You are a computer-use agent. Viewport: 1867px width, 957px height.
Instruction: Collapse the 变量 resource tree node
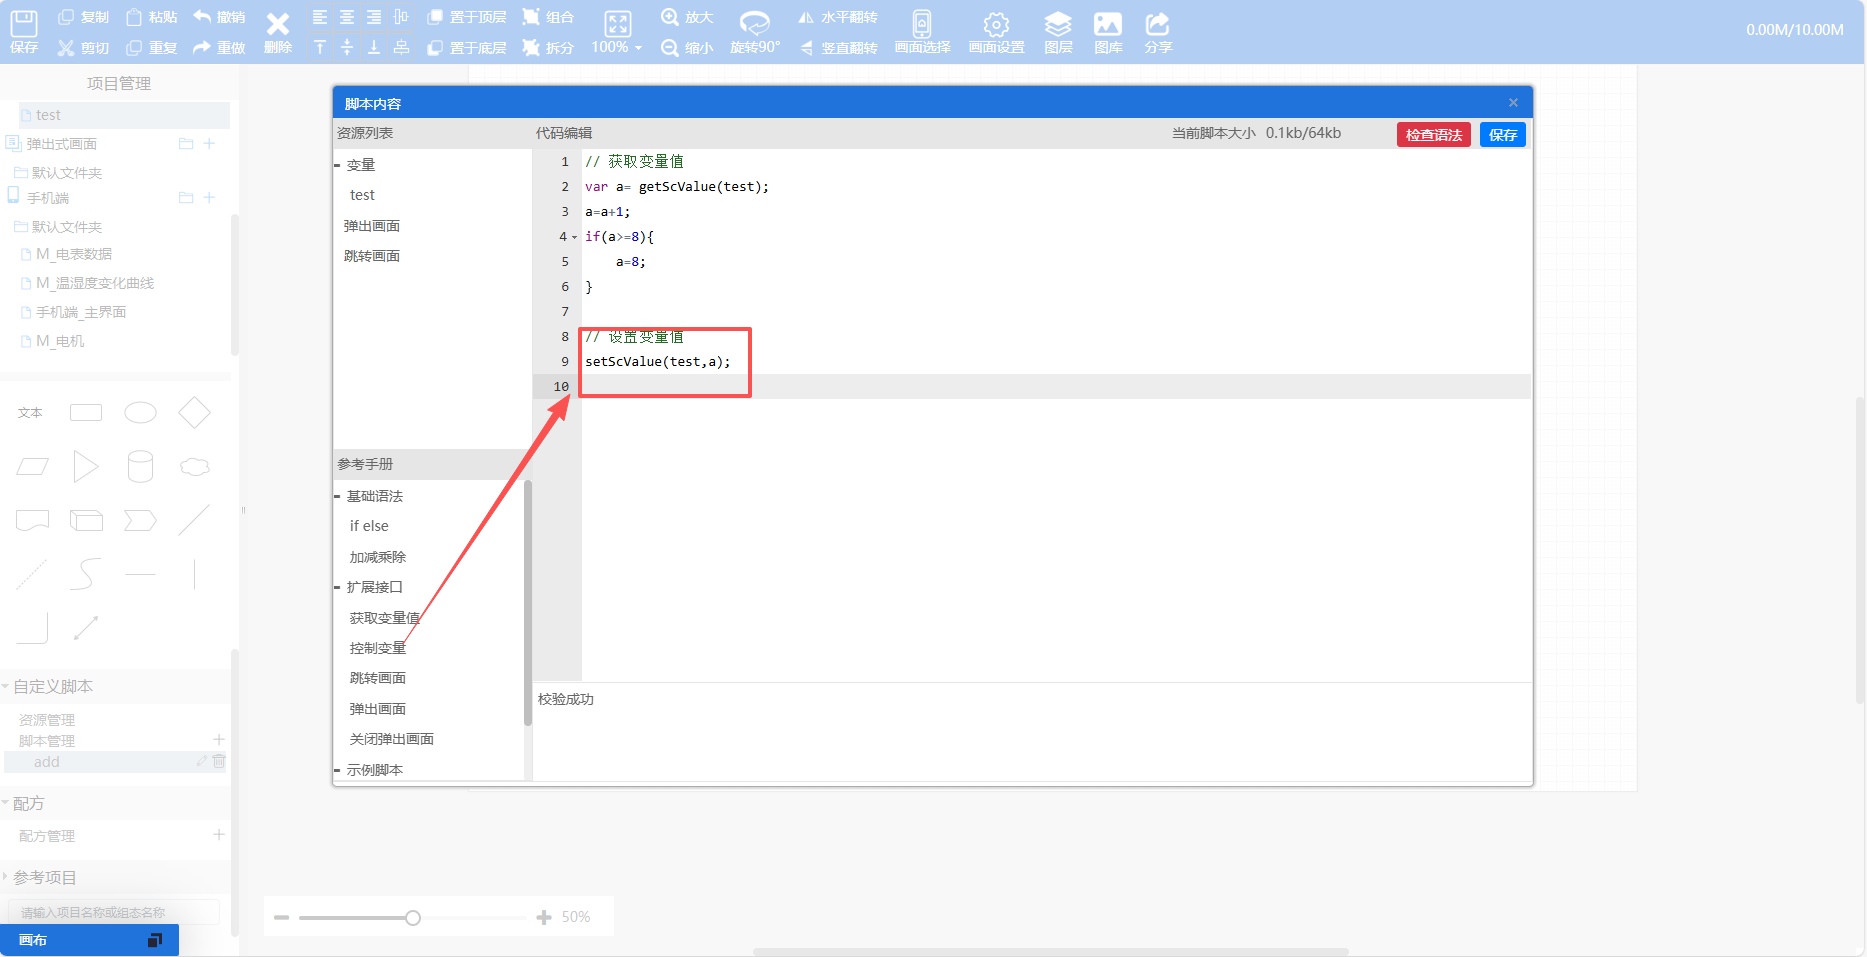pos(338,165)
